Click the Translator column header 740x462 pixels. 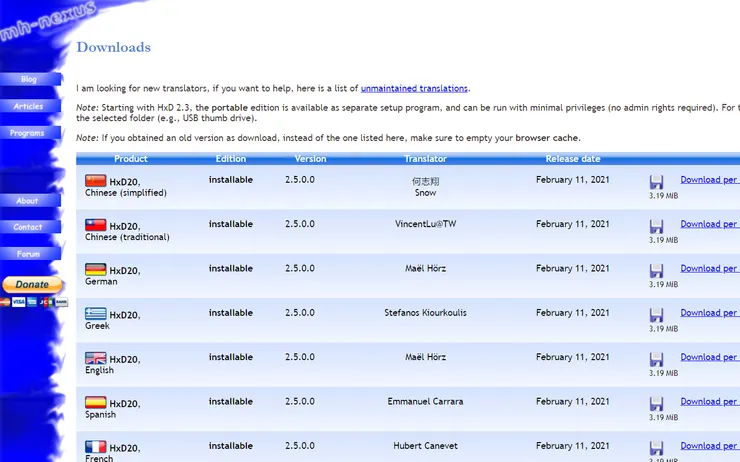tap(425, 159)
